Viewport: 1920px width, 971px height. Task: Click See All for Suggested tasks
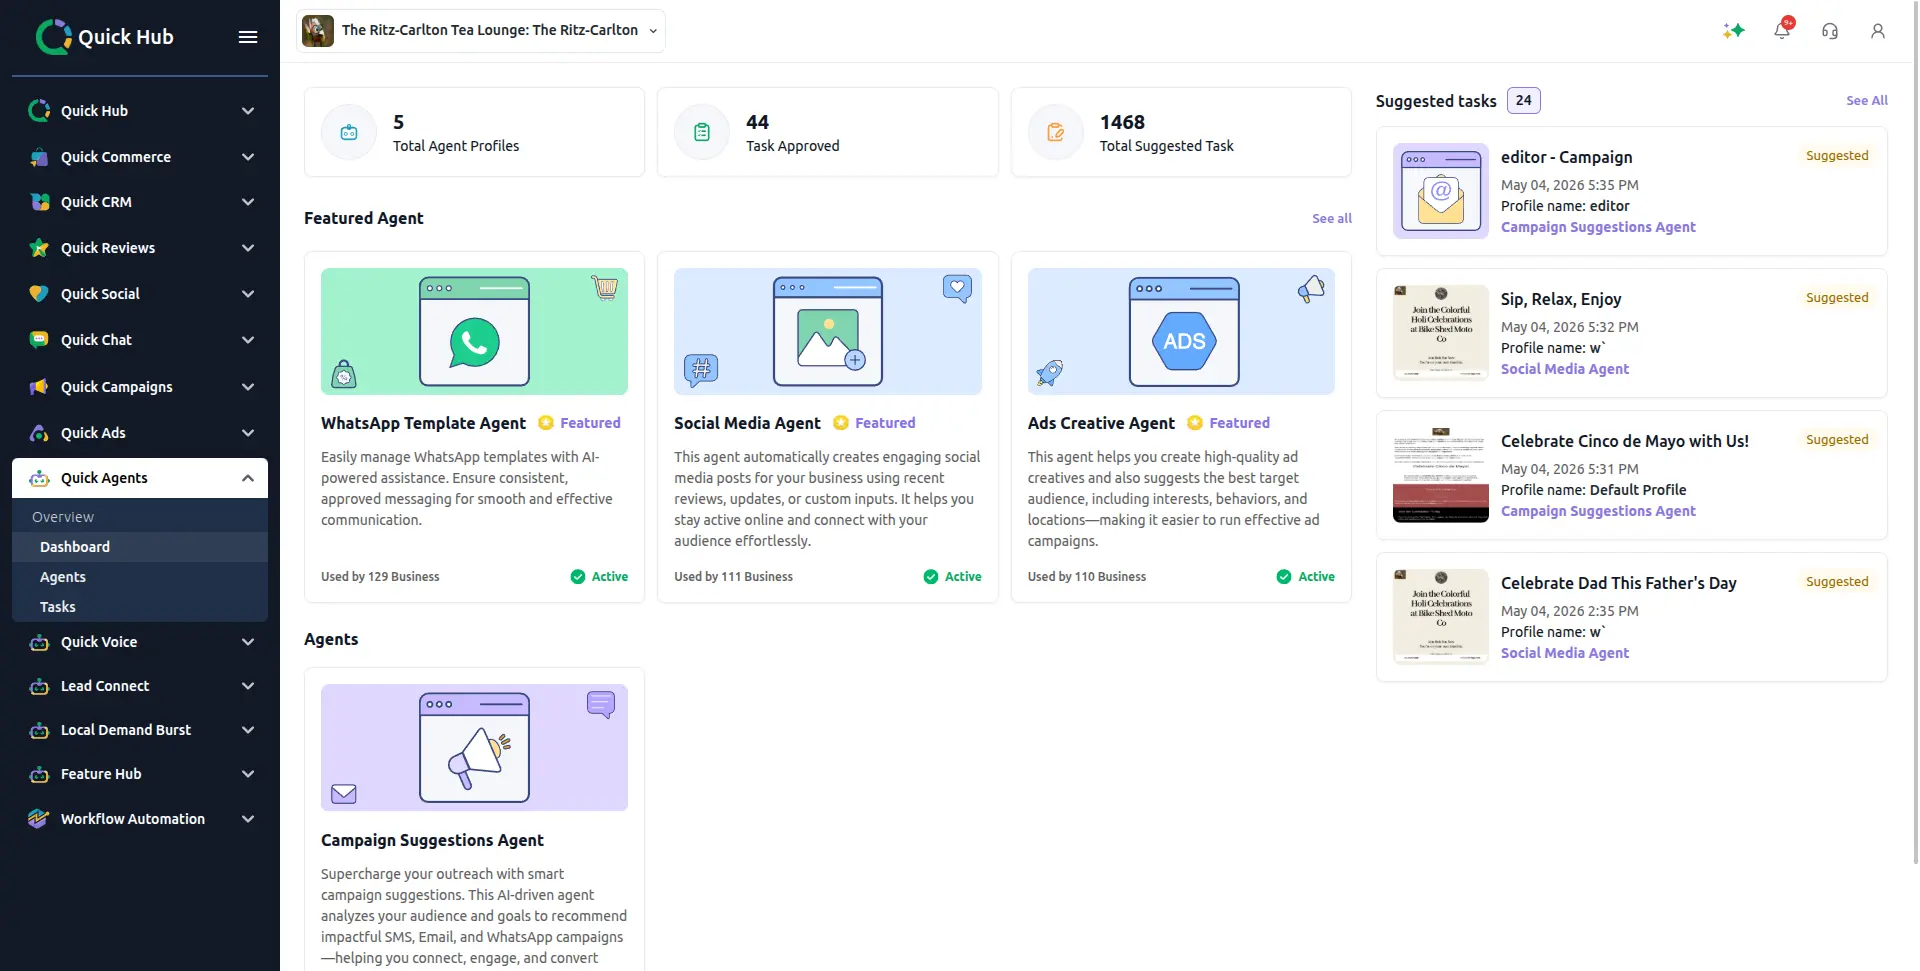1867,101
